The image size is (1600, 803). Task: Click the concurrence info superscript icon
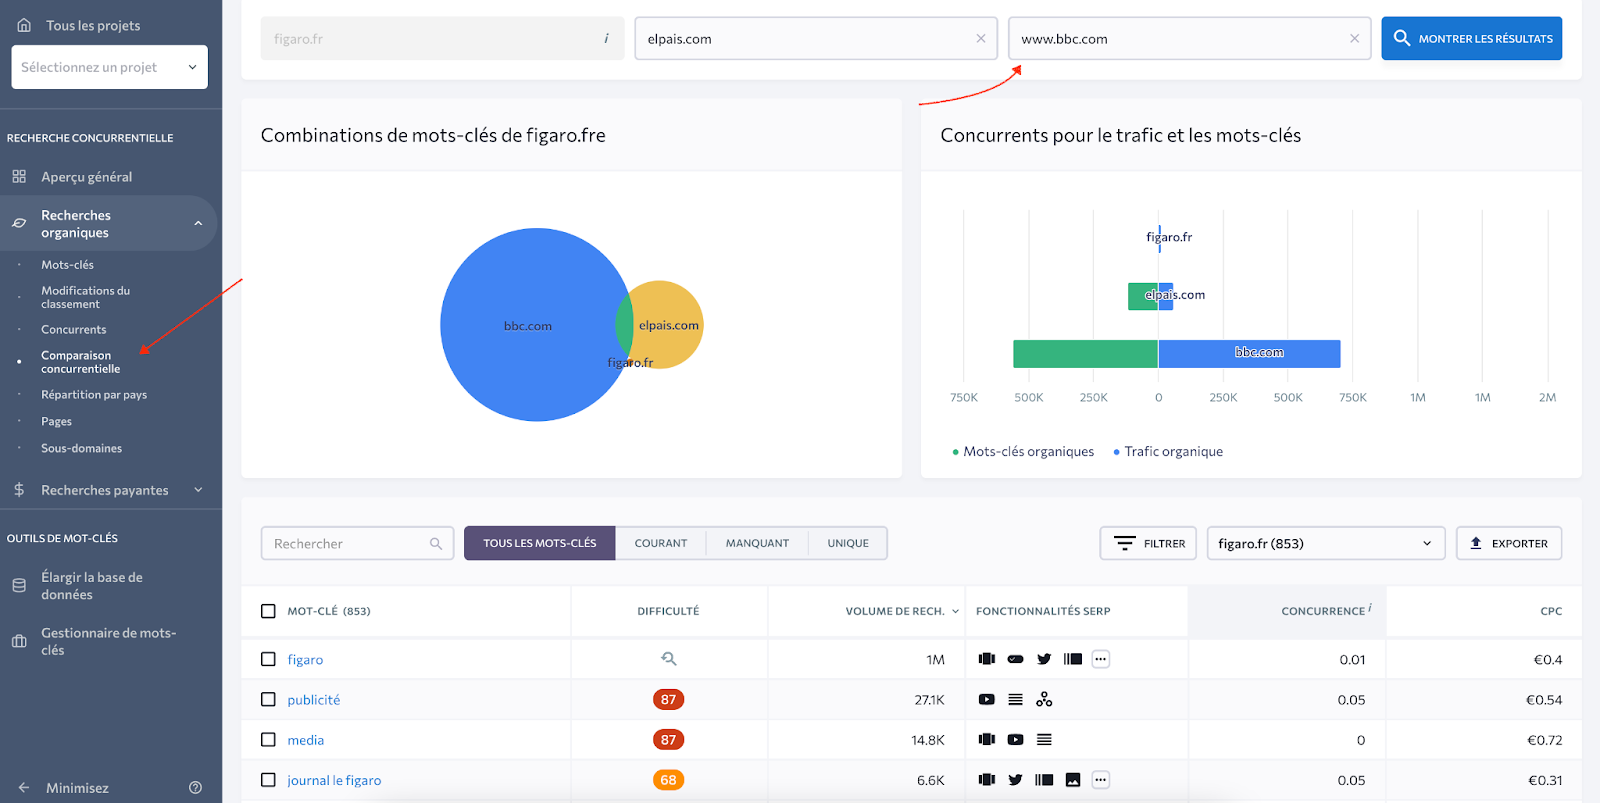[1370, 607]
